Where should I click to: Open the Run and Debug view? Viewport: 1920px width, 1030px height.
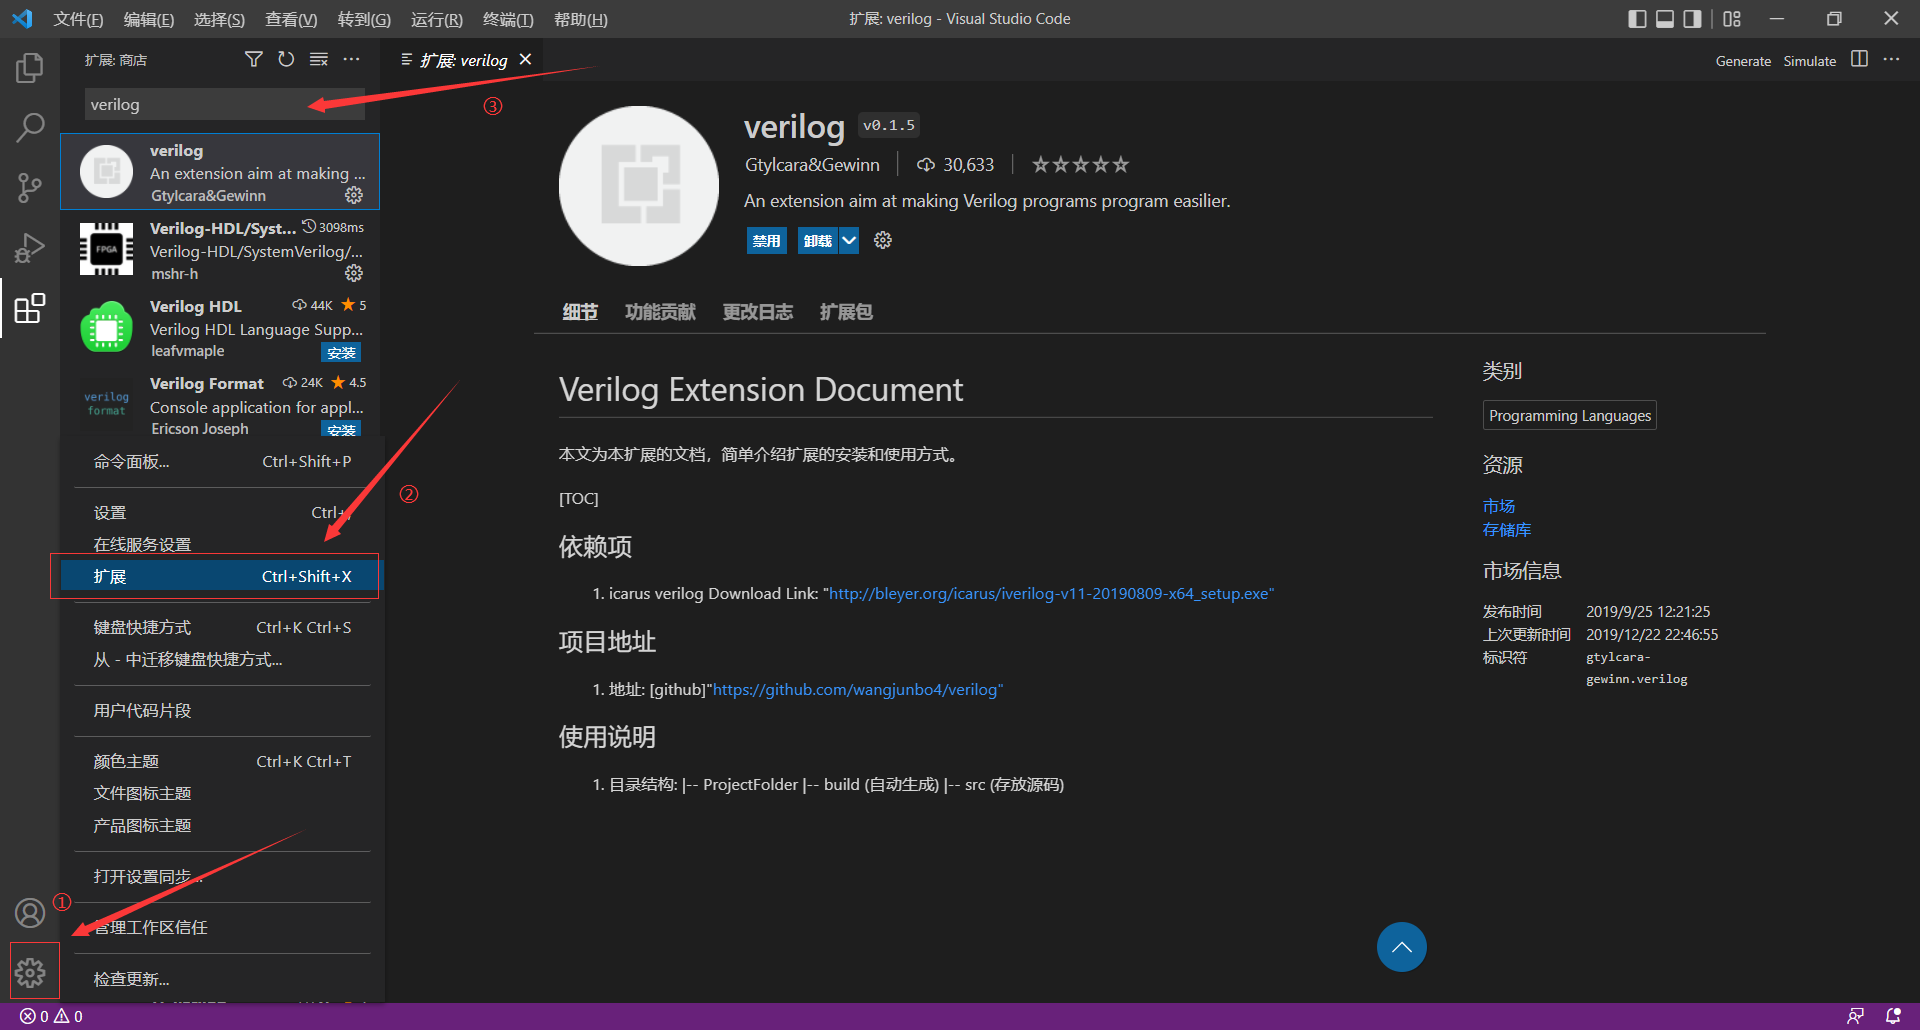[30, 248]
